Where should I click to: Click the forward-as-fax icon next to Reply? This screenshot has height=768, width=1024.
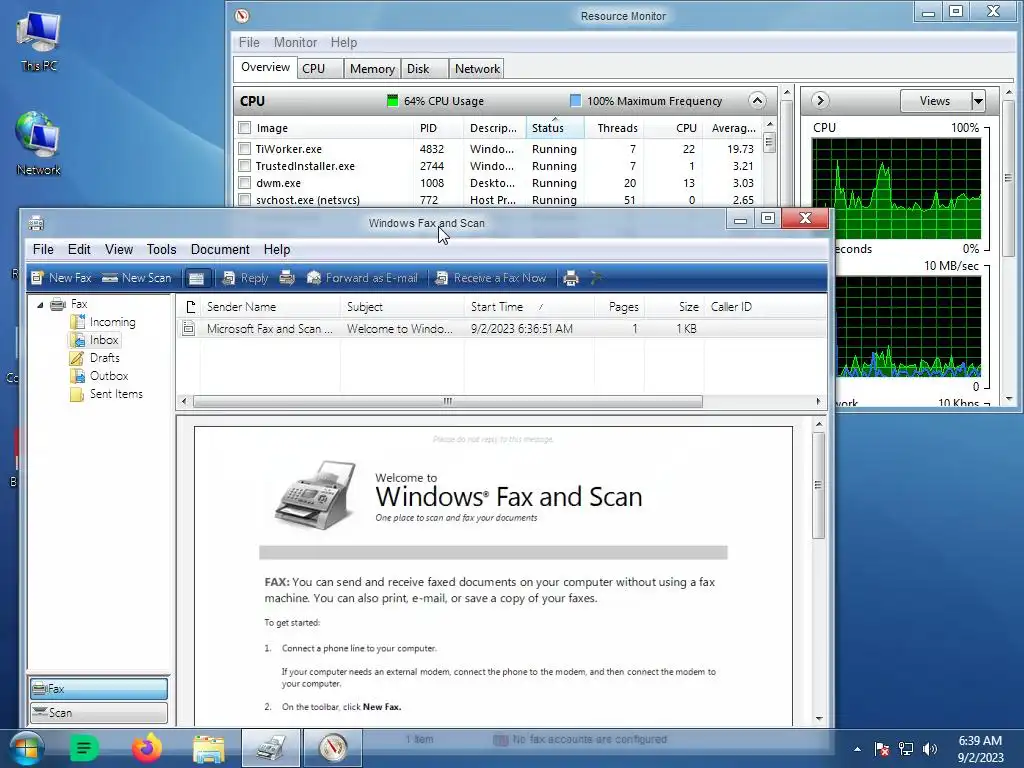click(287, 278)
